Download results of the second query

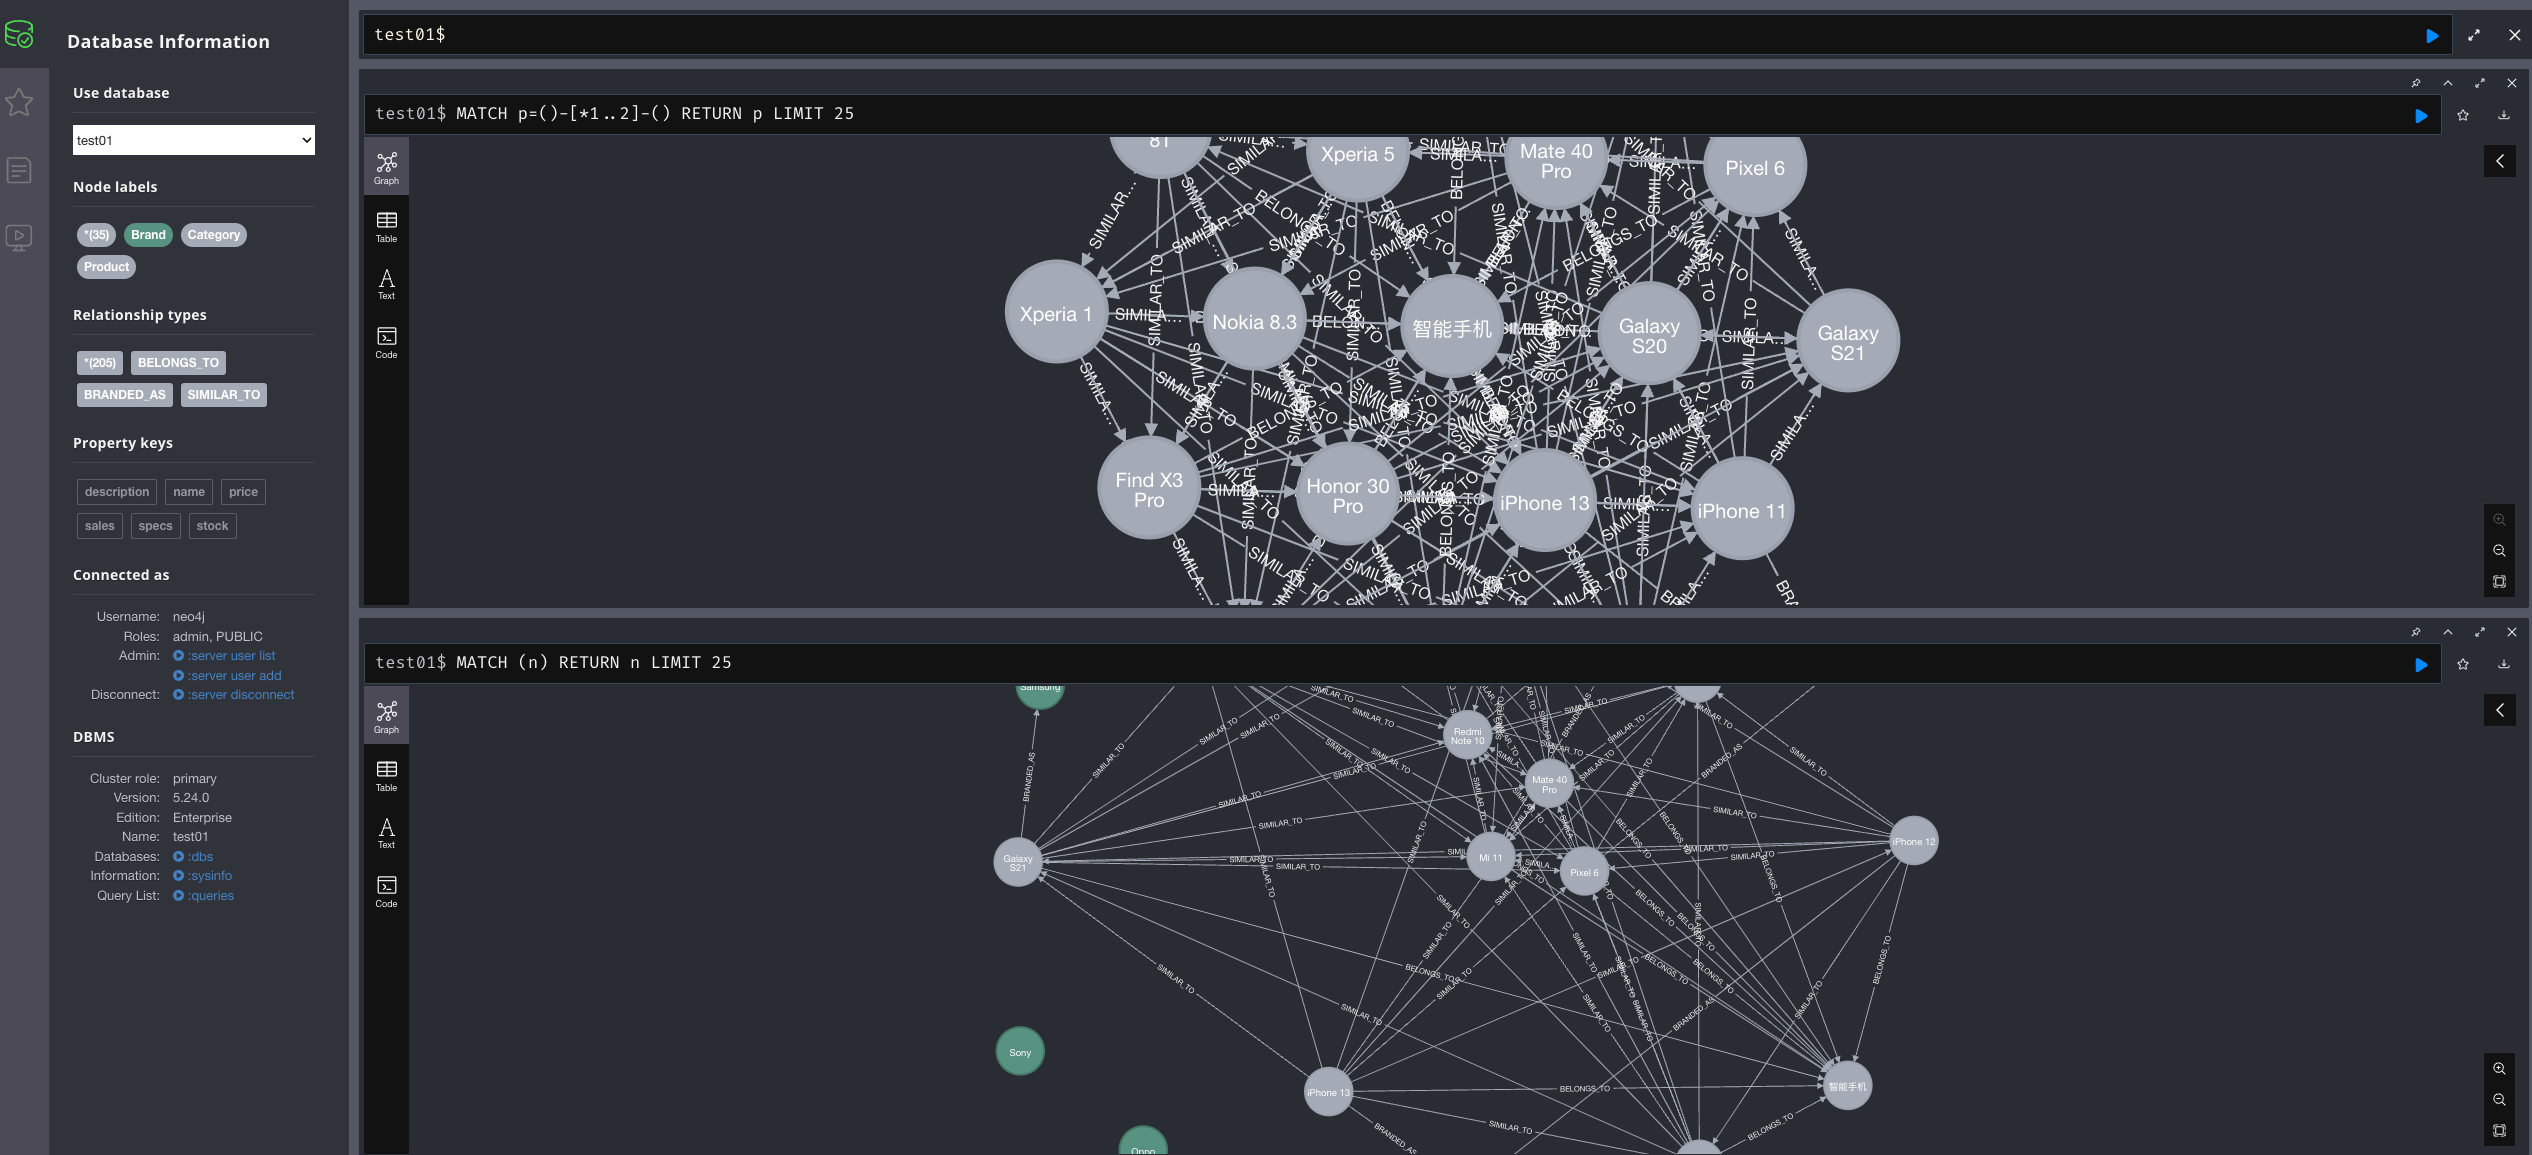tap(2504, 664)
